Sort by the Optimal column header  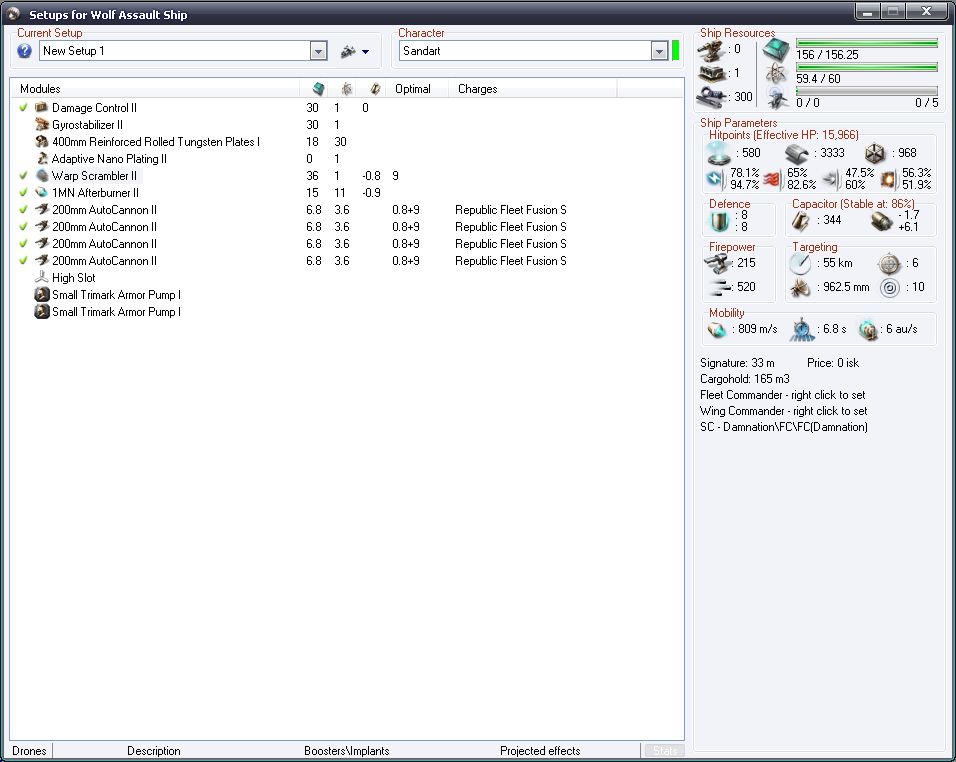click(418, 89)
